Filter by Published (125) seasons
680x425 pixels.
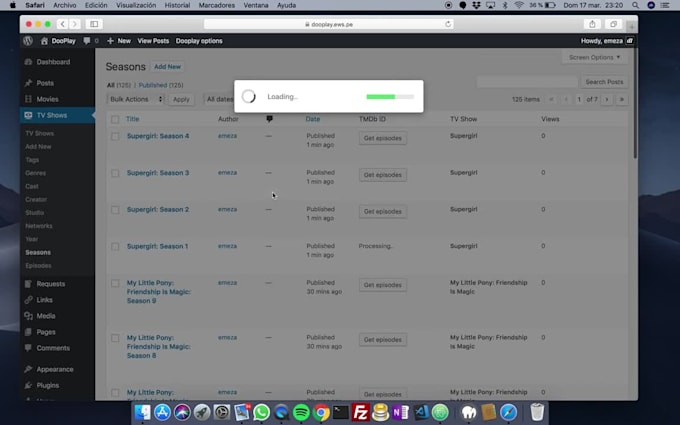click(x=161, y=85)
